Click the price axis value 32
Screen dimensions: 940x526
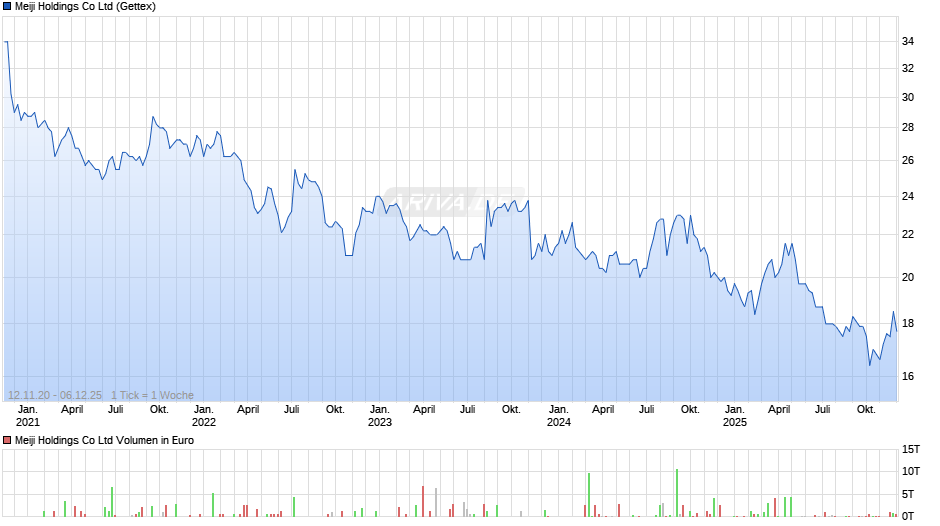908,68
